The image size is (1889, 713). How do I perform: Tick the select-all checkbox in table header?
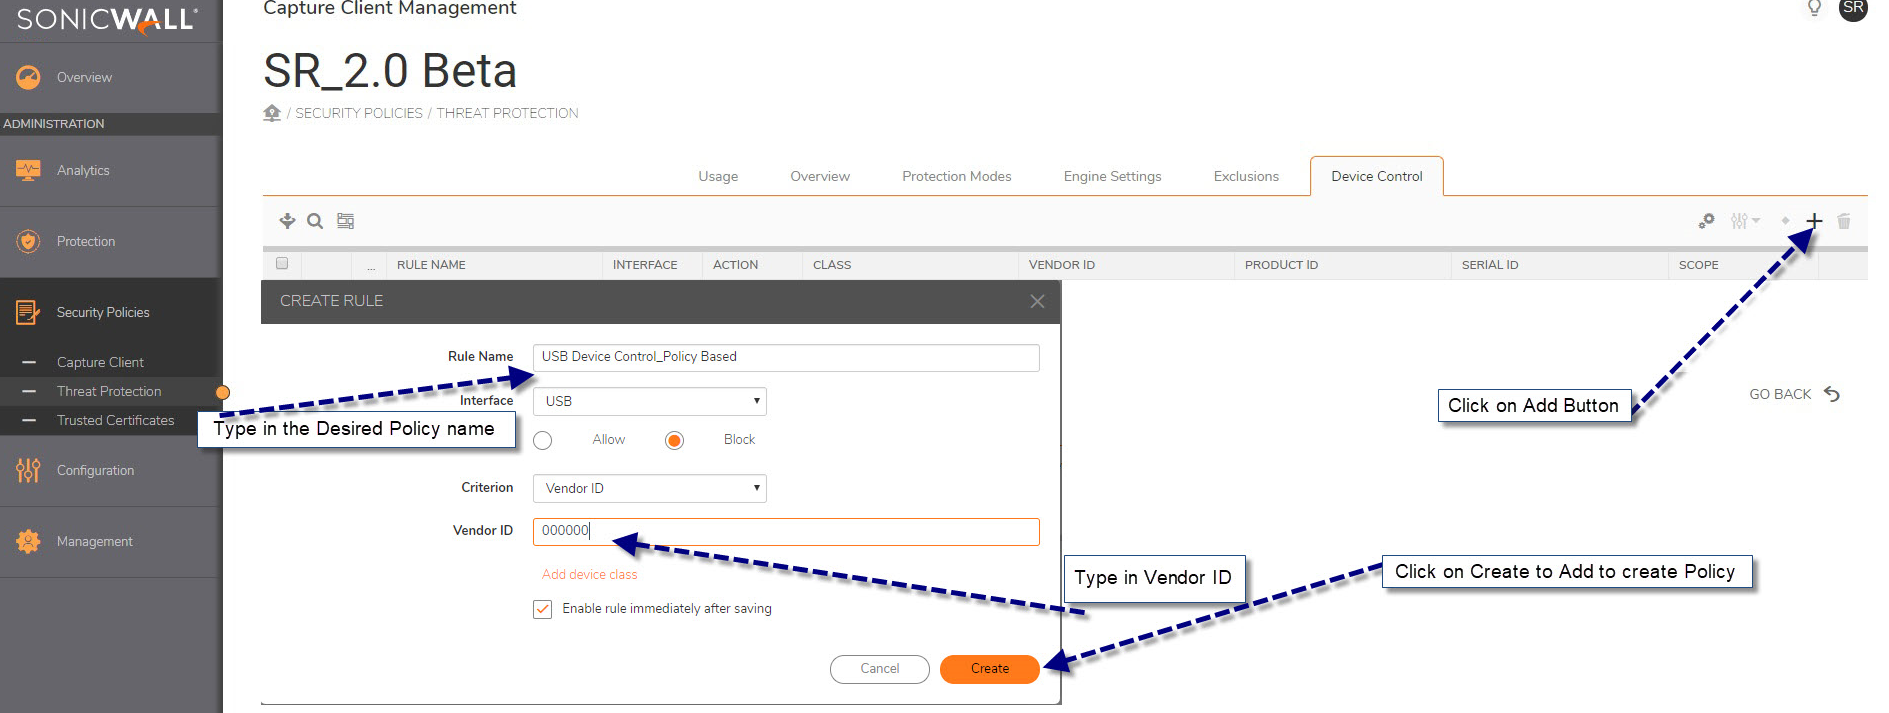point(282,264)
